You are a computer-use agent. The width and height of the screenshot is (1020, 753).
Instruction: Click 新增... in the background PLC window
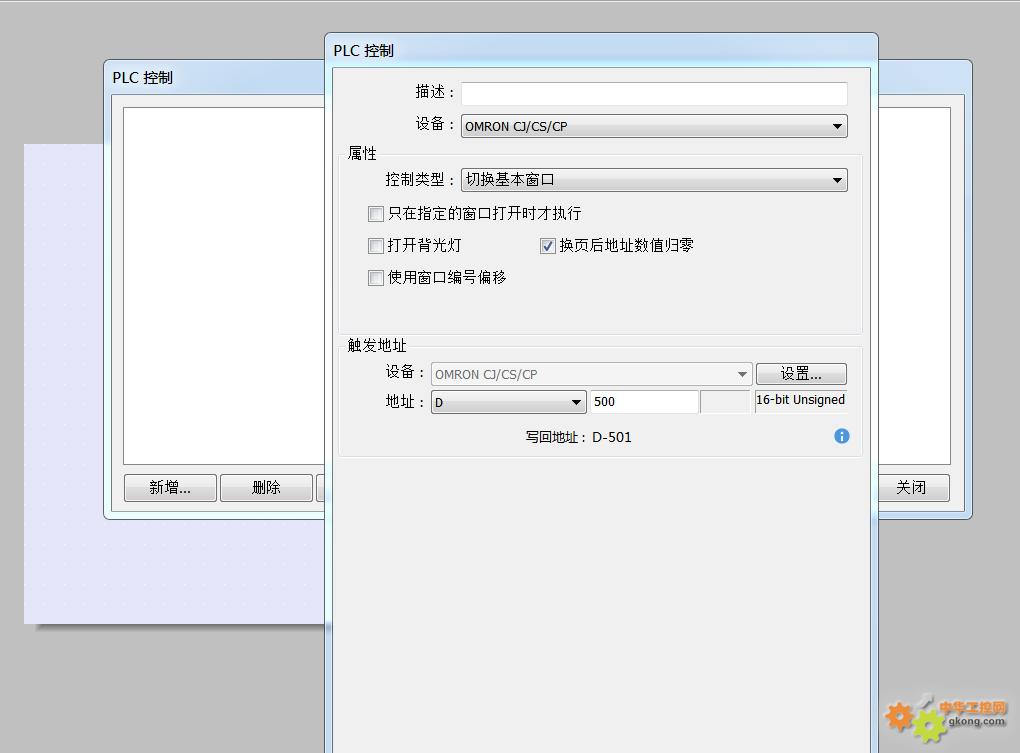point(170,488)
